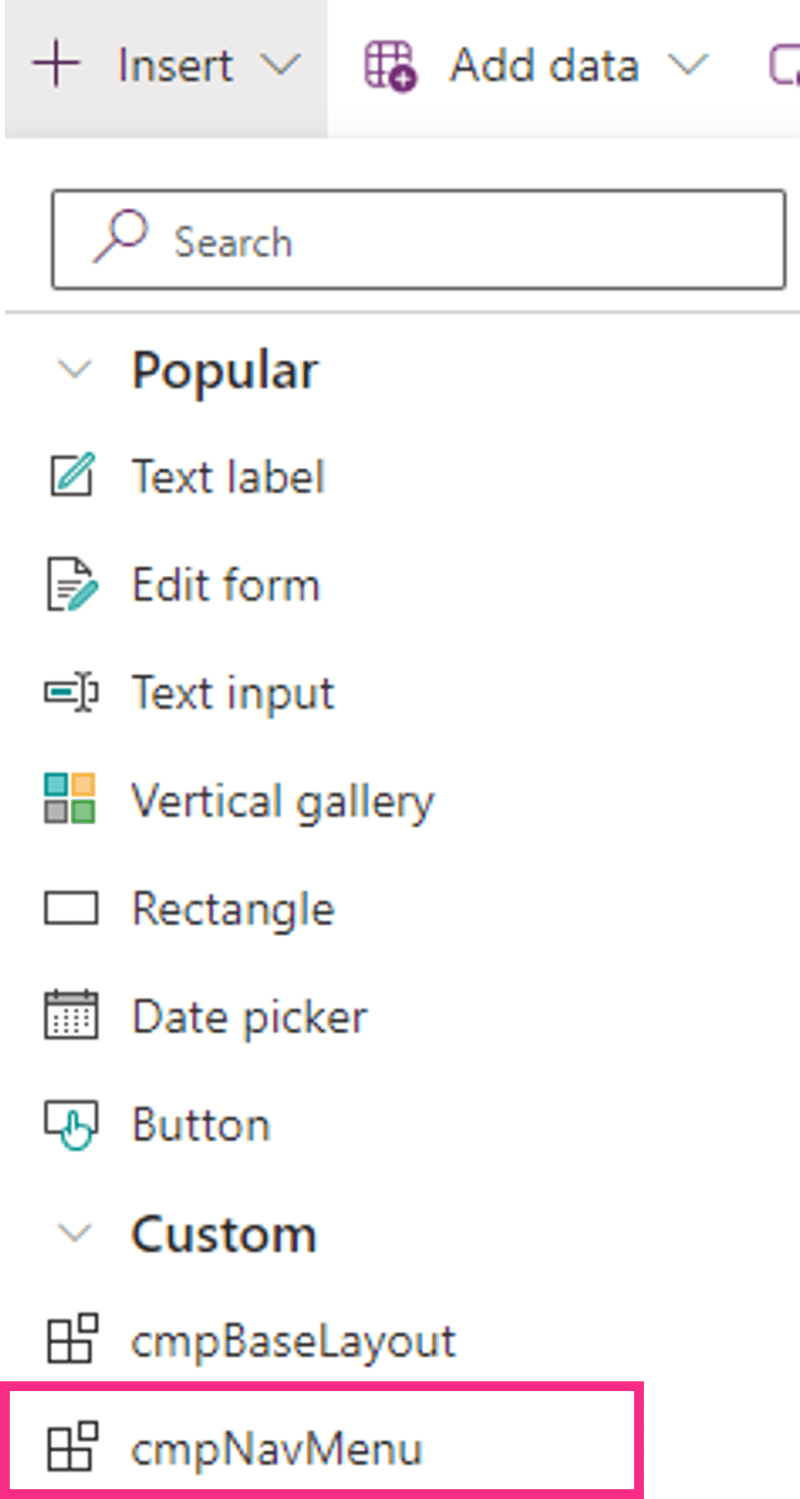Open the Add data dropdown arrow
Image resolution: width=800 pixels, height=1499 pixels.
tap(688, 67)
